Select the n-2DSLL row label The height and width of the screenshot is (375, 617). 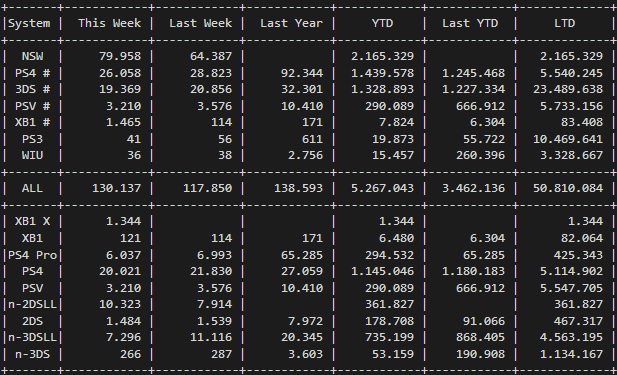pos(33,304)
